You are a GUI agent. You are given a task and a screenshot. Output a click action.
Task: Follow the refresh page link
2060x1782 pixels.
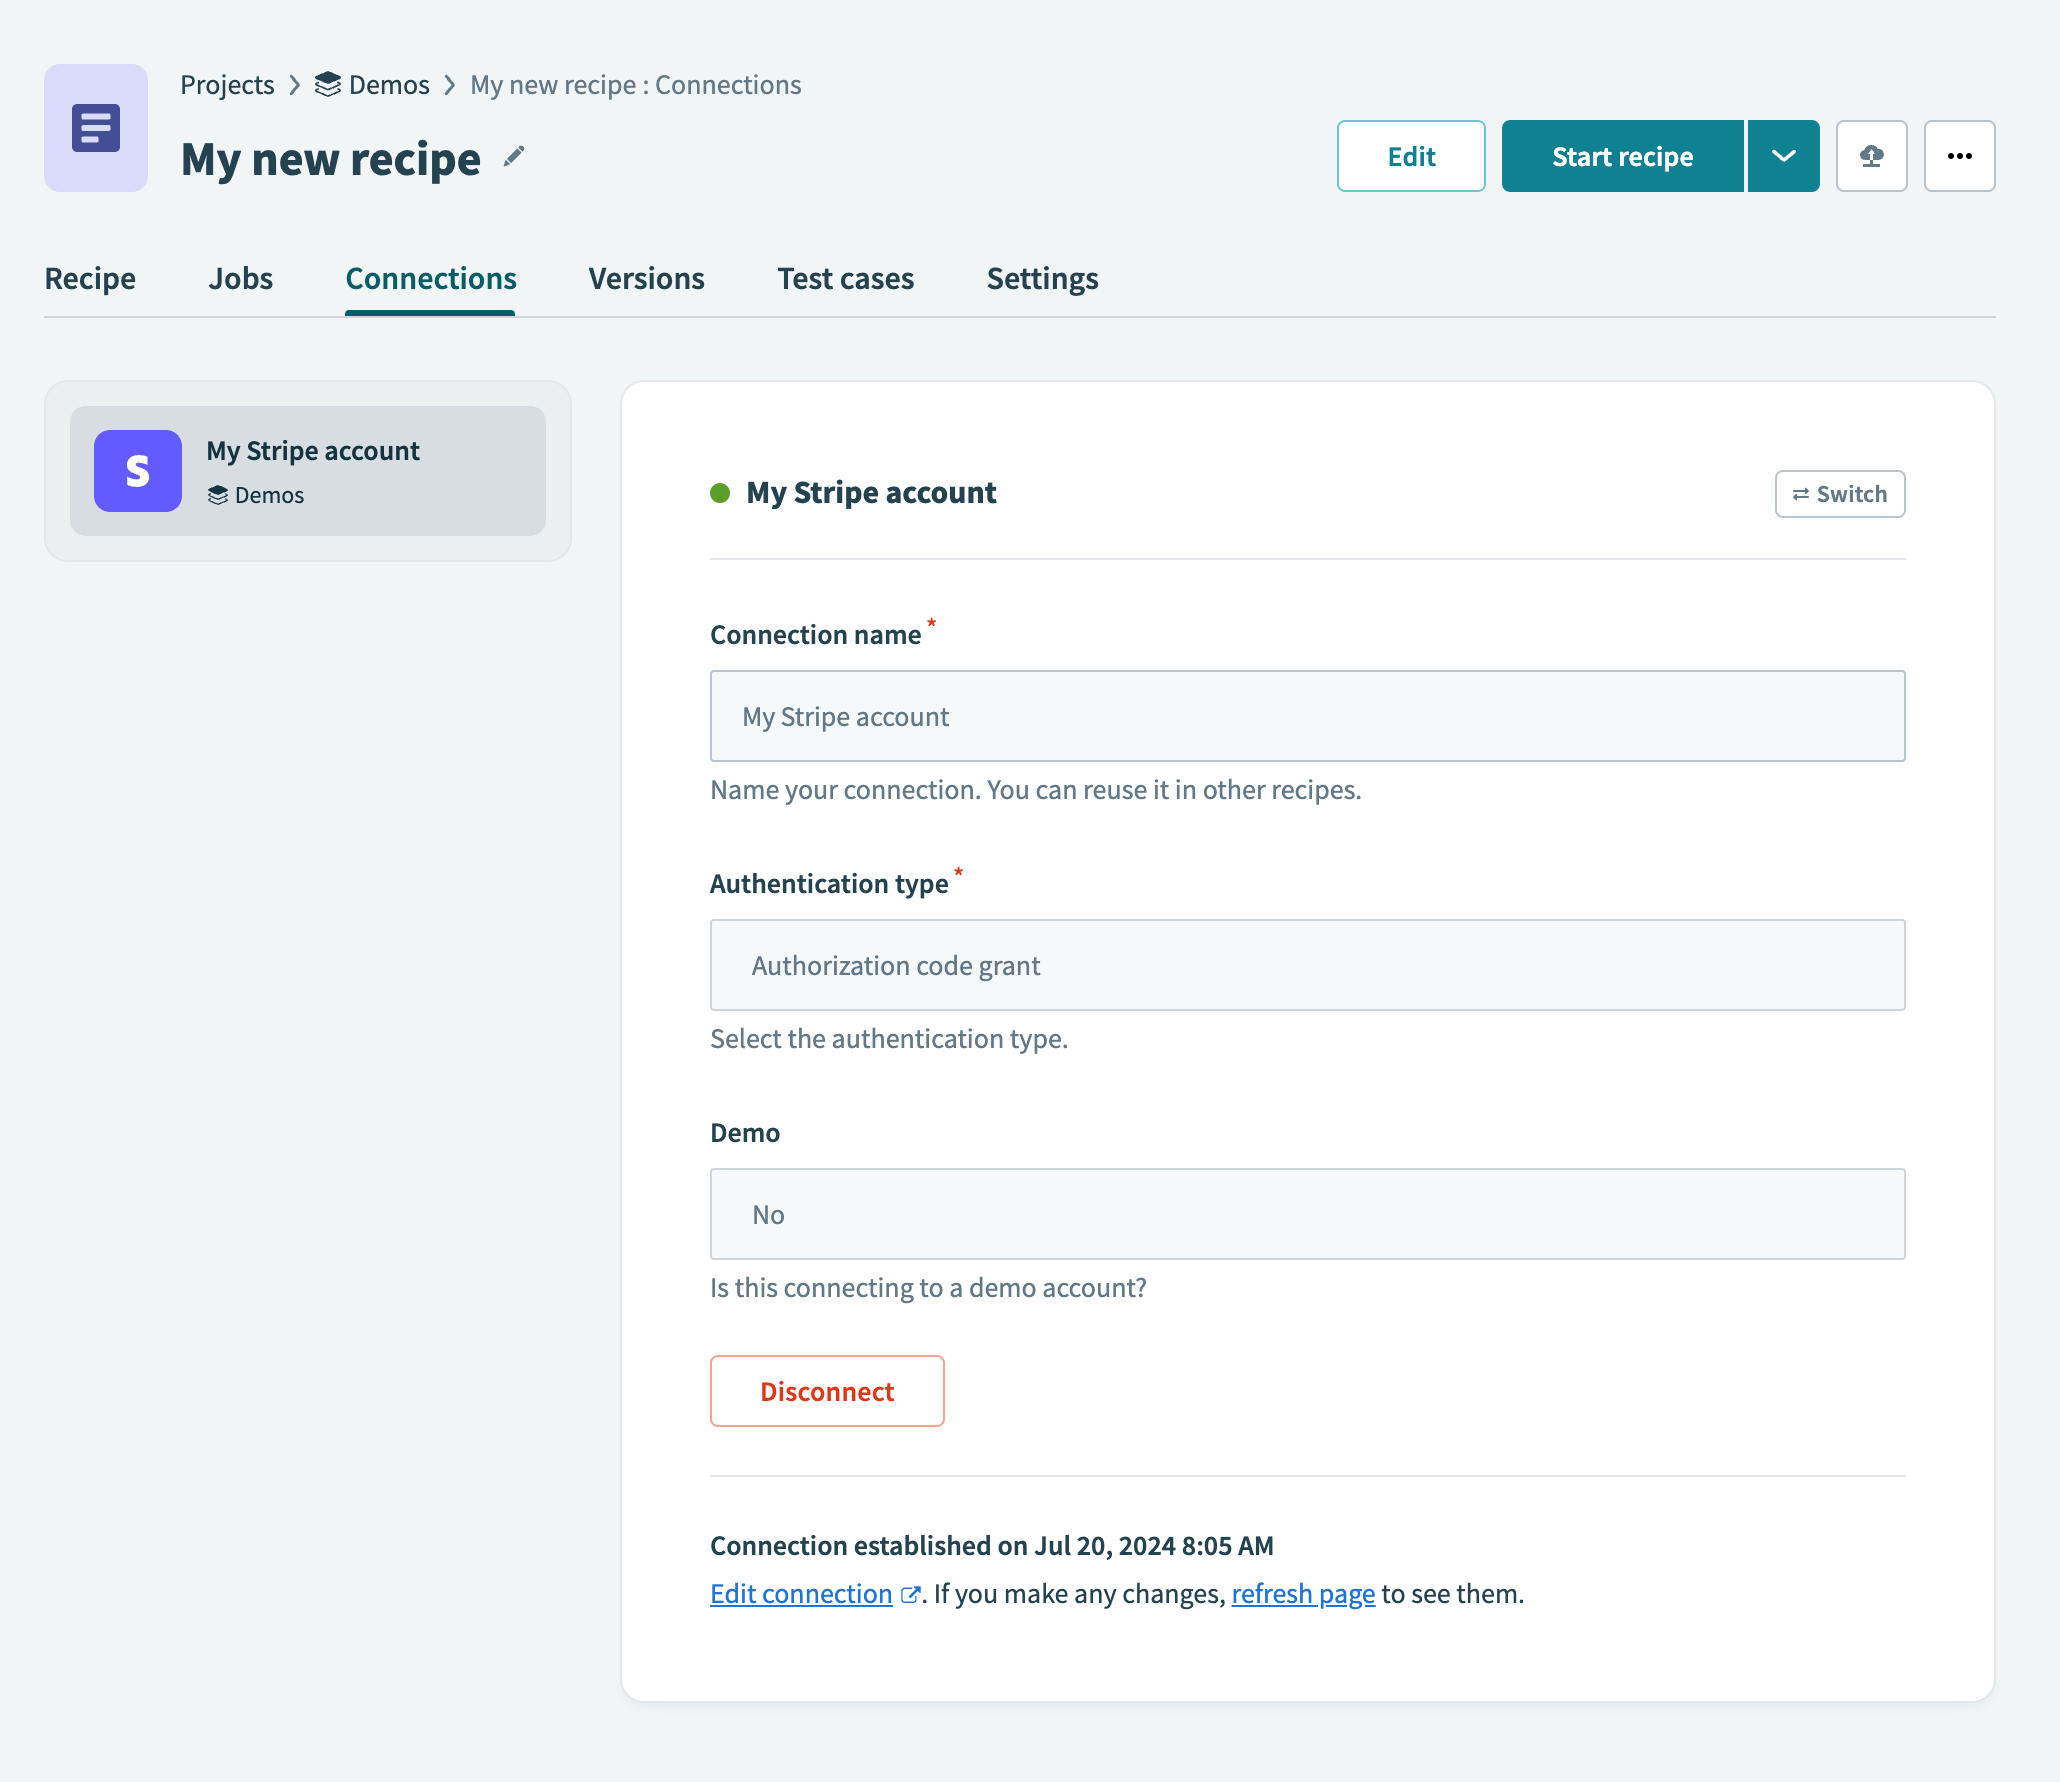coord(1302,1593)
